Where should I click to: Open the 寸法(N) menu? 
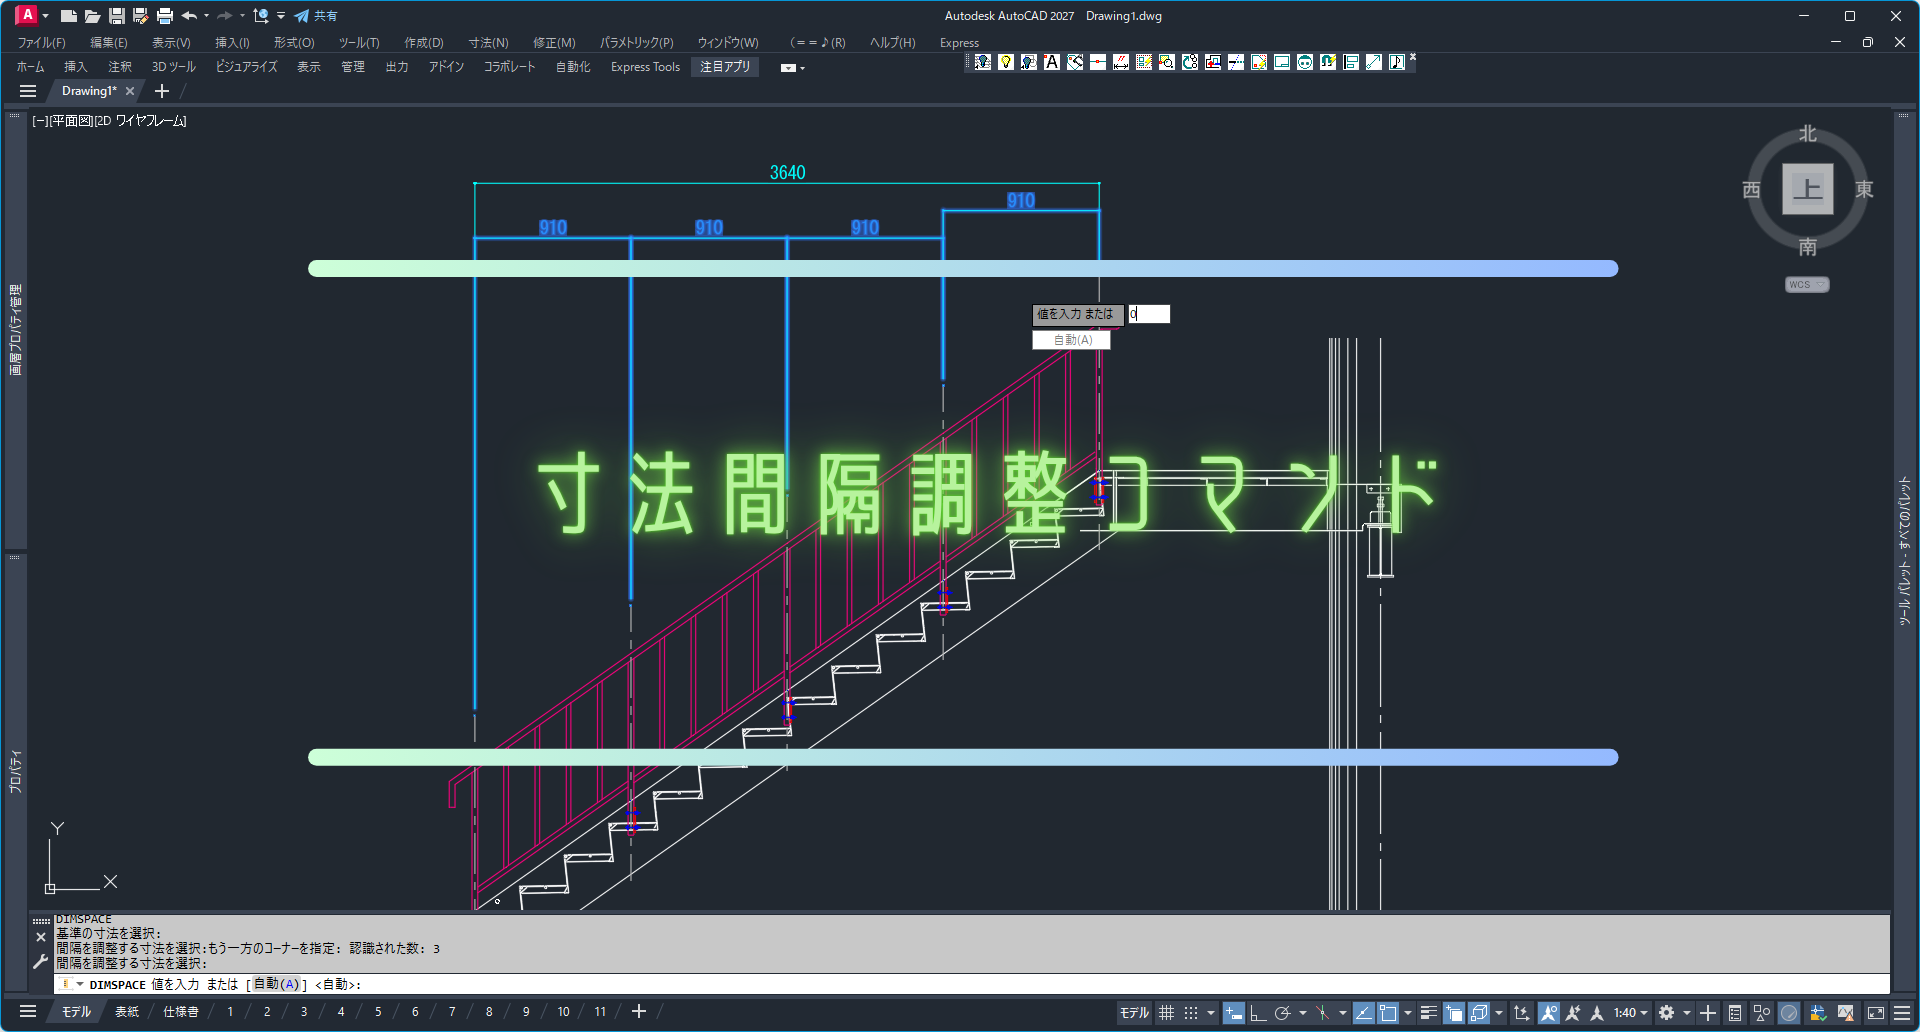(488, 43)
